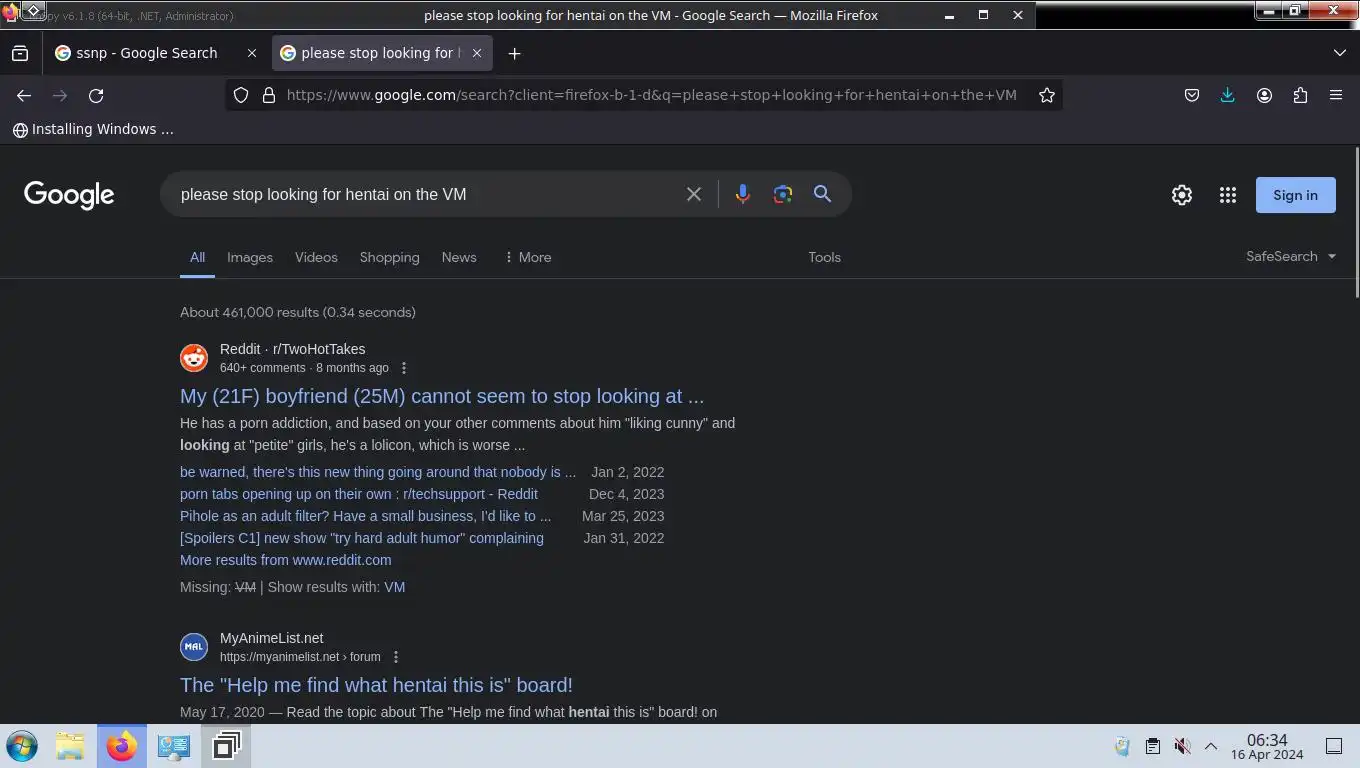Viewport: 1360px width, 768px height.
Task: Open Firefox View tab list icon
Action: click(20, 53)
